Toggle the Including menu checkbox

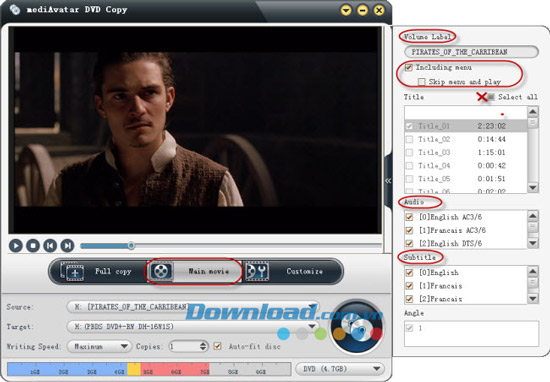[x=409, y=67]
